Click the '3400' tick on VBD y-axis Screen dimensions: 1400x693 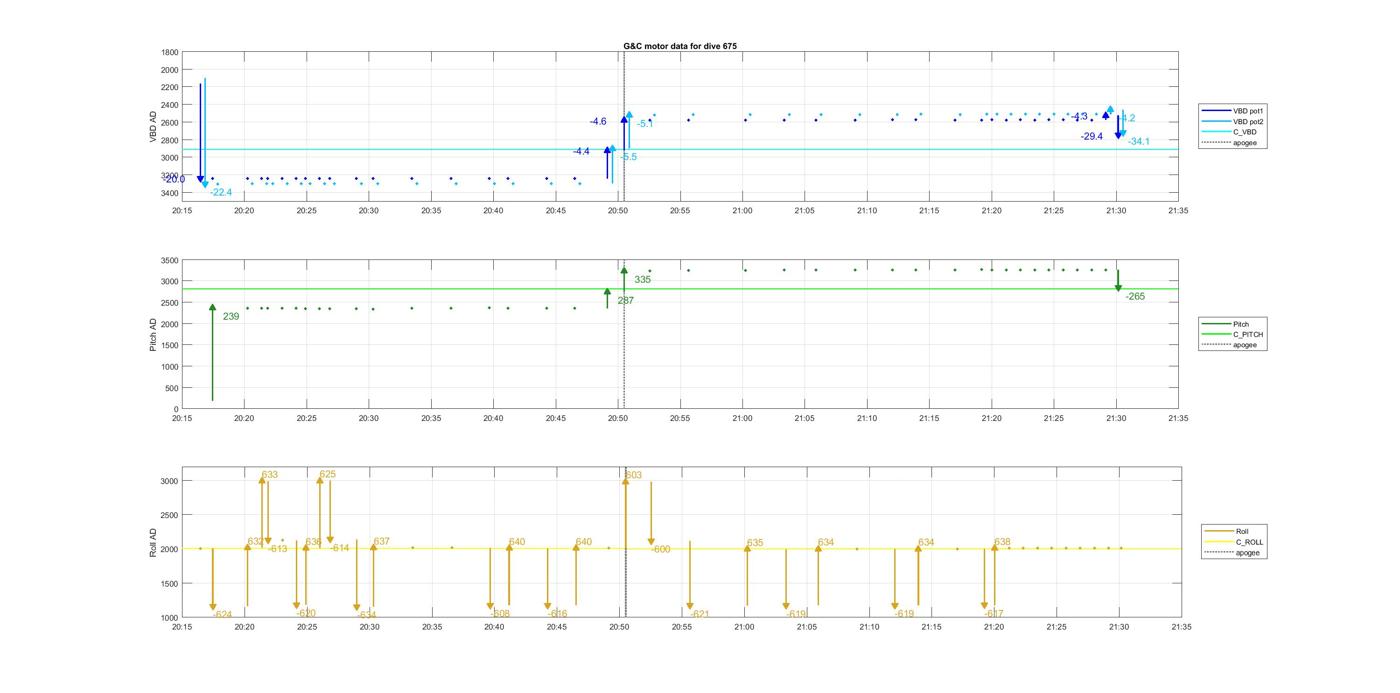click(169, 193)
